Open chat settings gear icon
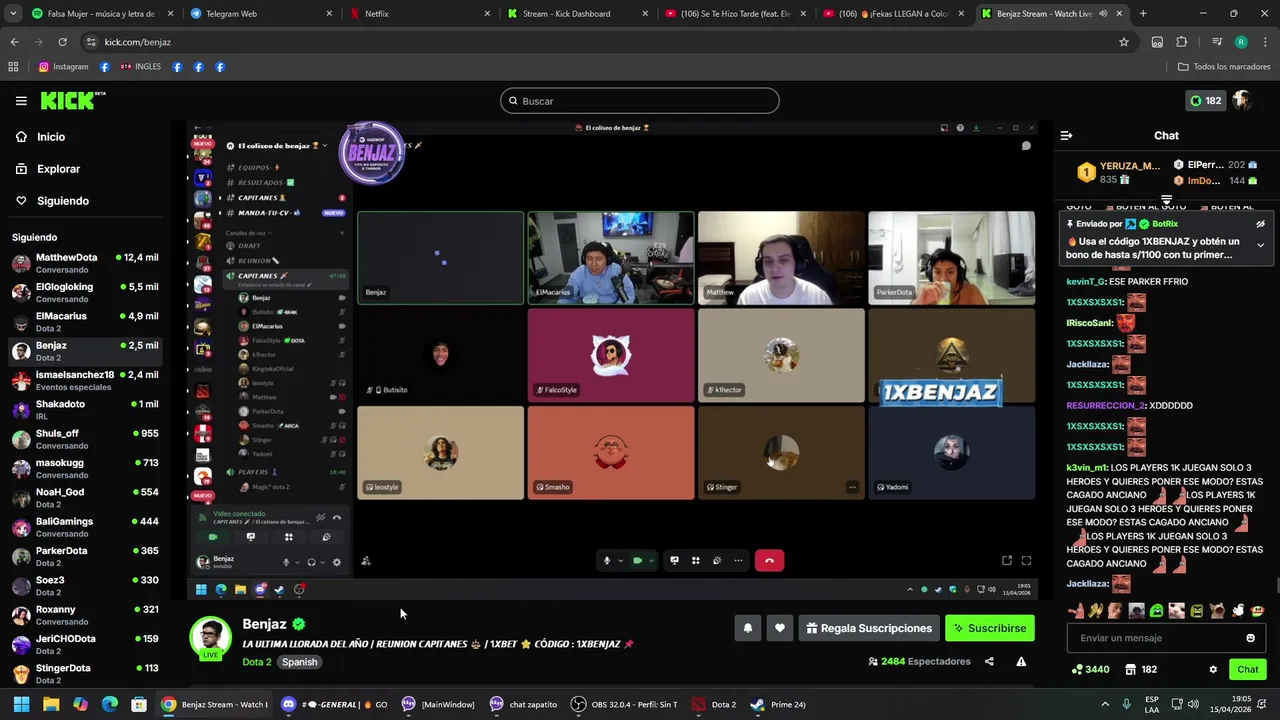This screenshot has height=720, width=1280. click(x=1213, y=669)
